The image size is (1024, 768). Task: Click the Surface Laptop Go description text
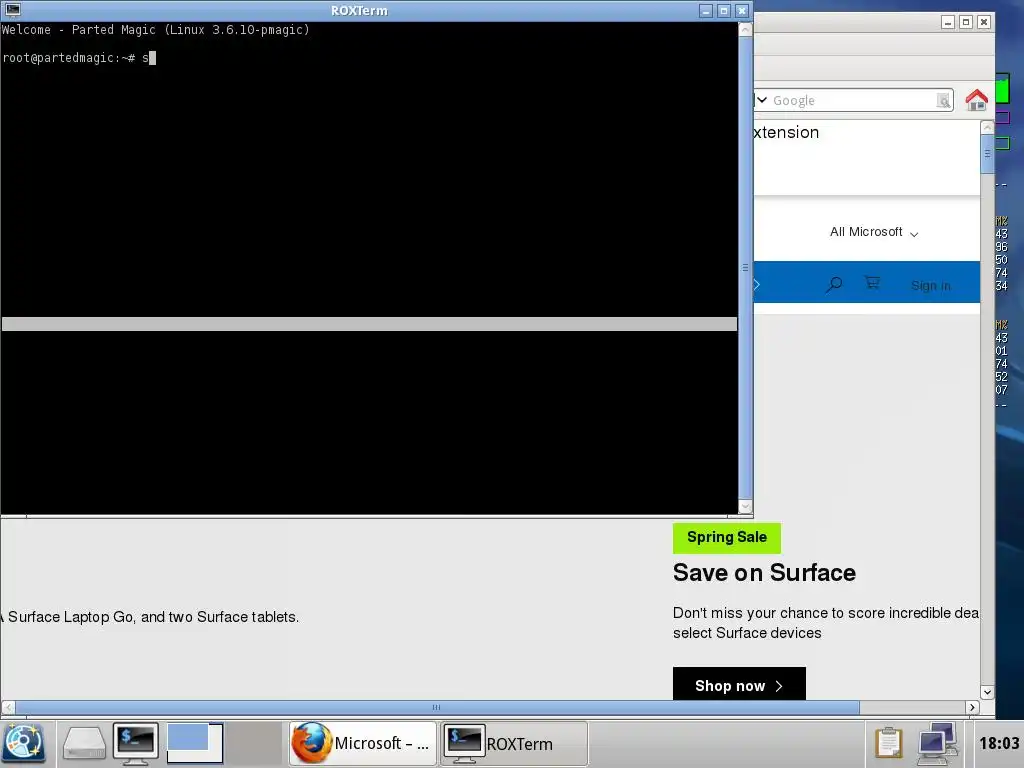coord(150,616)
